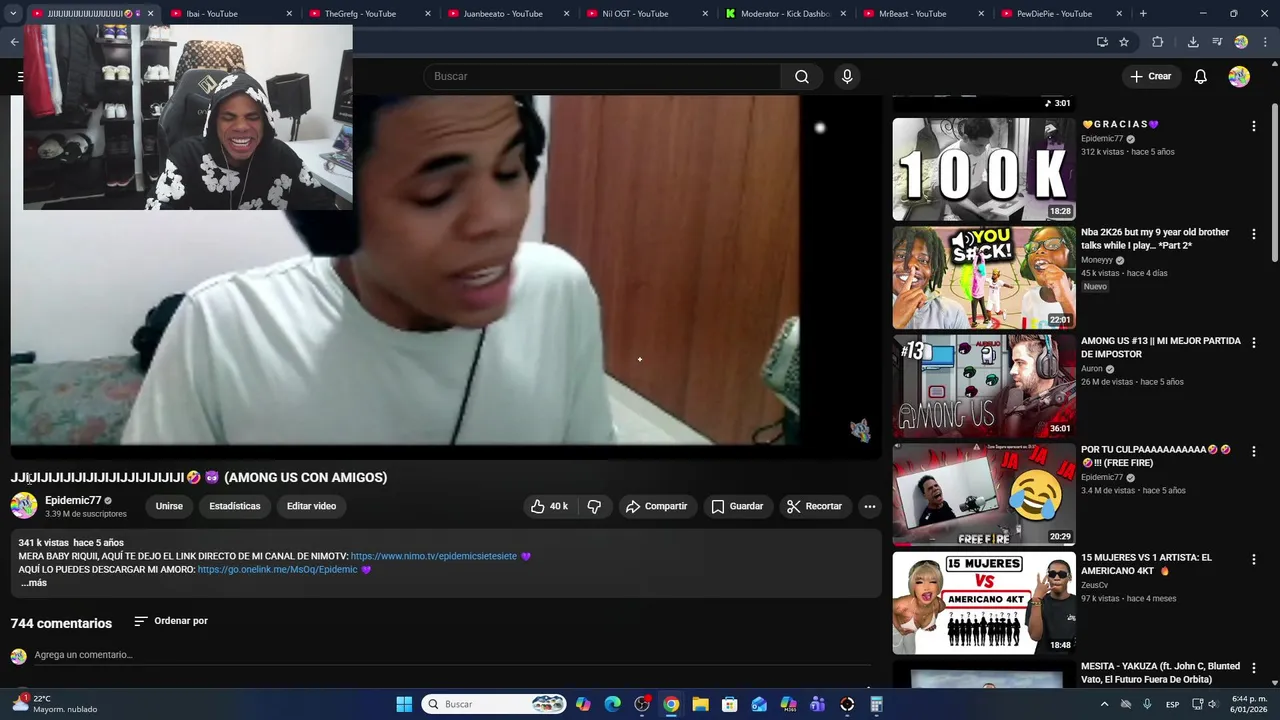The image size is (1280, 720).
Task: Open Moneyyy channel link in sidebar
Action: tap(1097, 260)
